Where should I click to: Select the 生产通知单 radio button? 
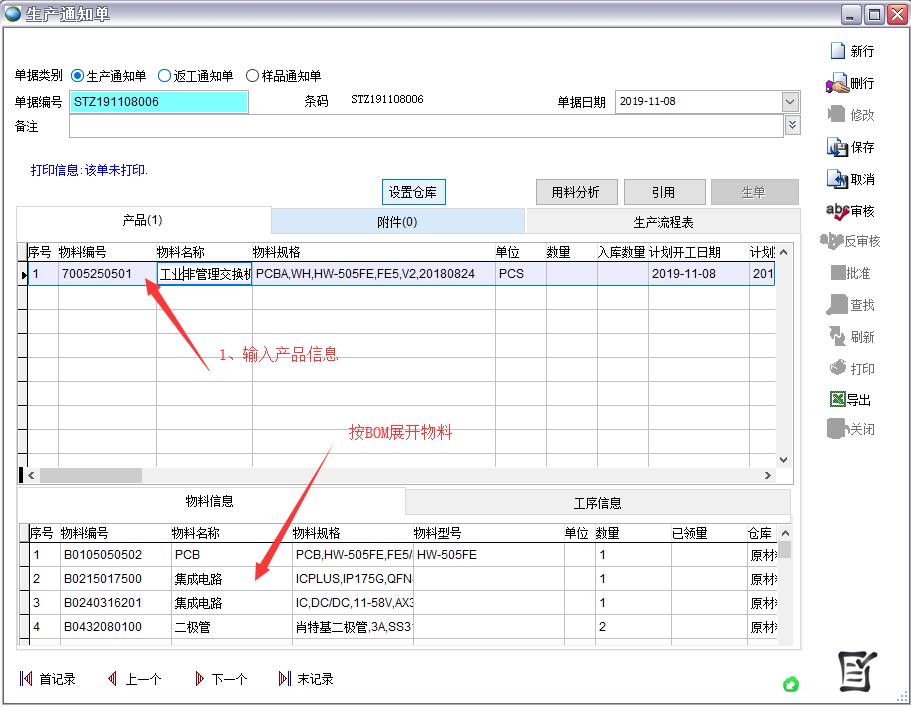point(77,76)
